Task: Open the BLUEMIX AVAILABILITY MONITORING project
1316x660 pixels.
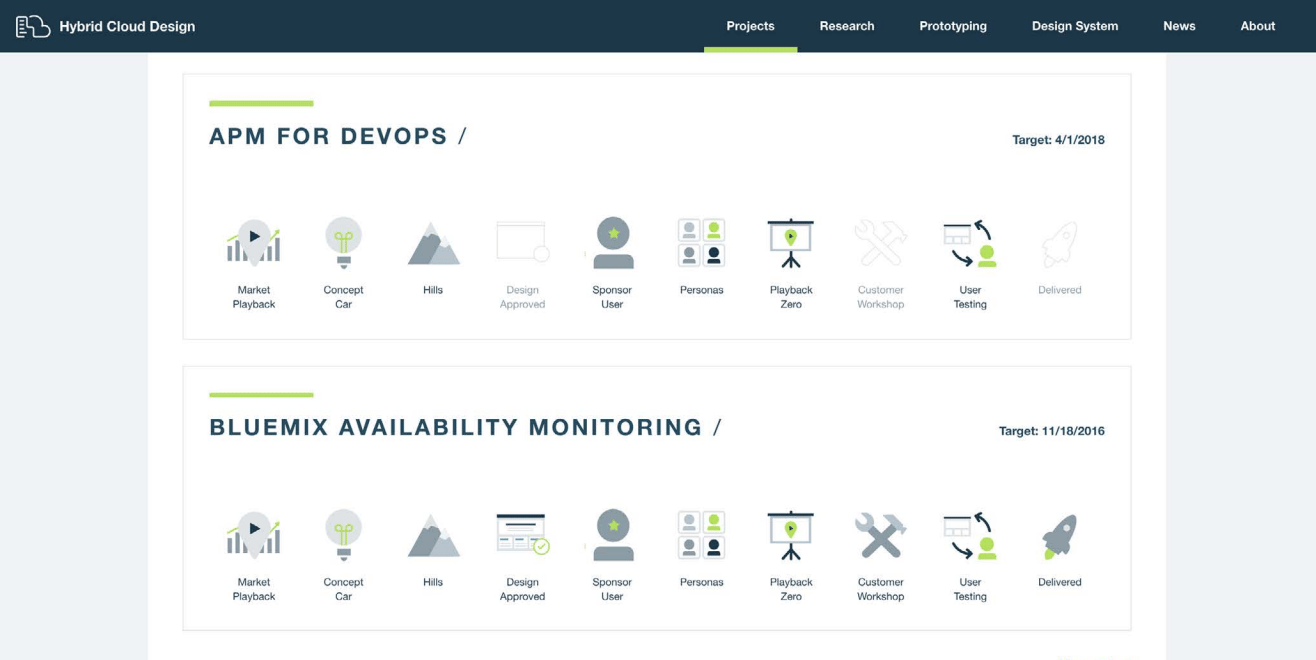Action: [456, 426]
